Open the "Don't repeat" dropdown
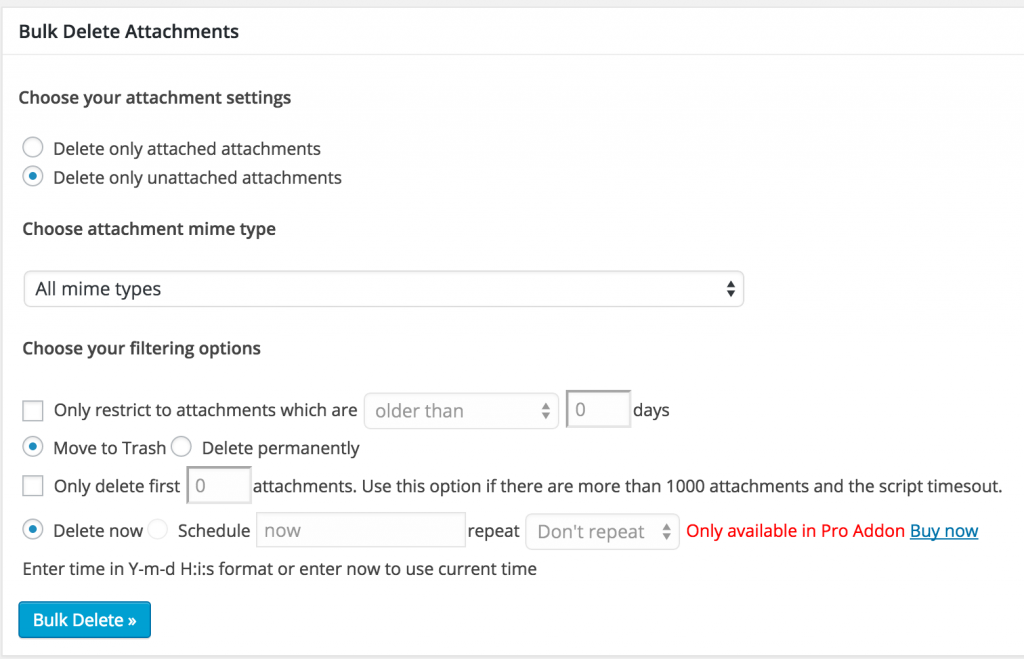 (595, 531)
